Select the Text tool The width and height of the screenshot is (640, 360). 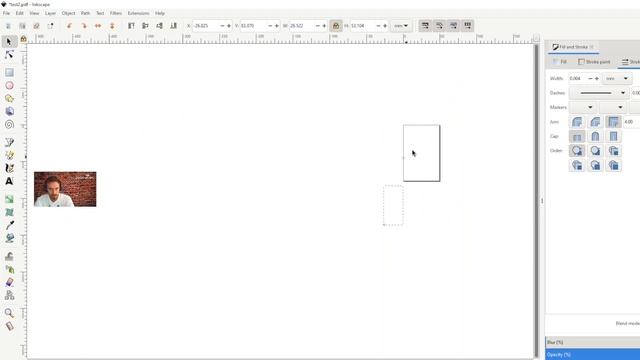9,181
